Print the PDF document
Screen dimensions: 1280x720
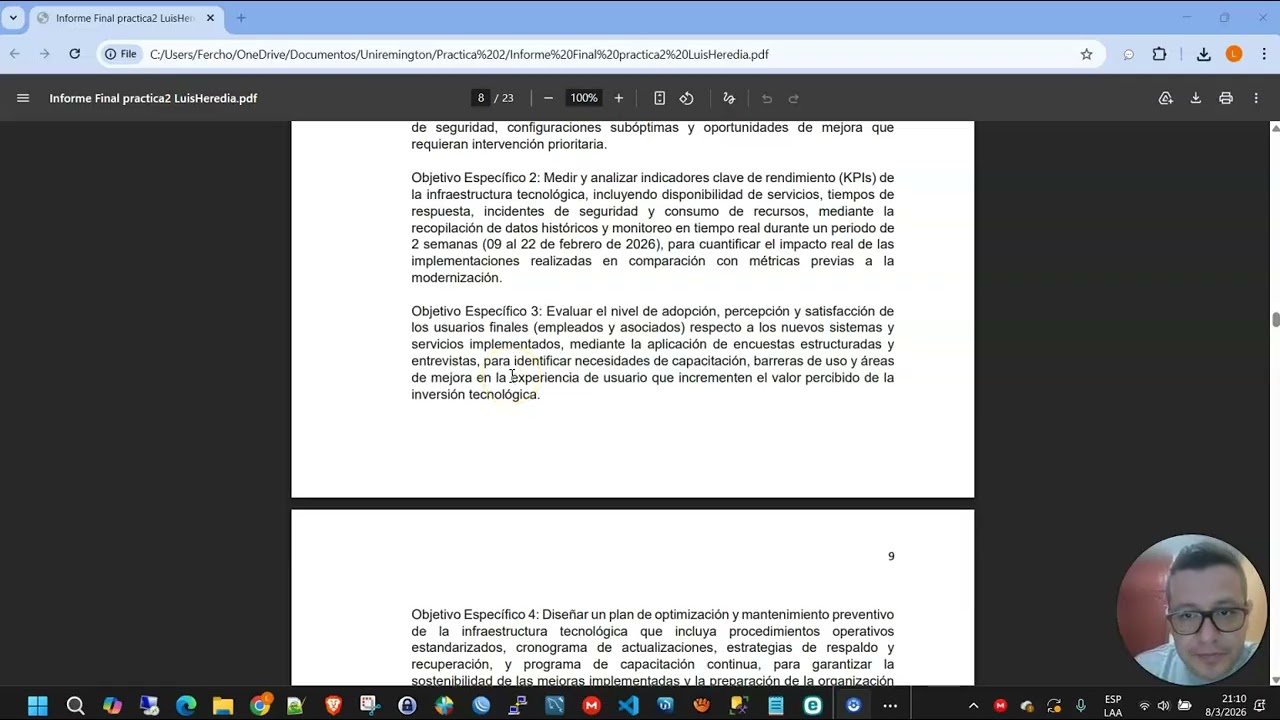[x=1226, y=98]
